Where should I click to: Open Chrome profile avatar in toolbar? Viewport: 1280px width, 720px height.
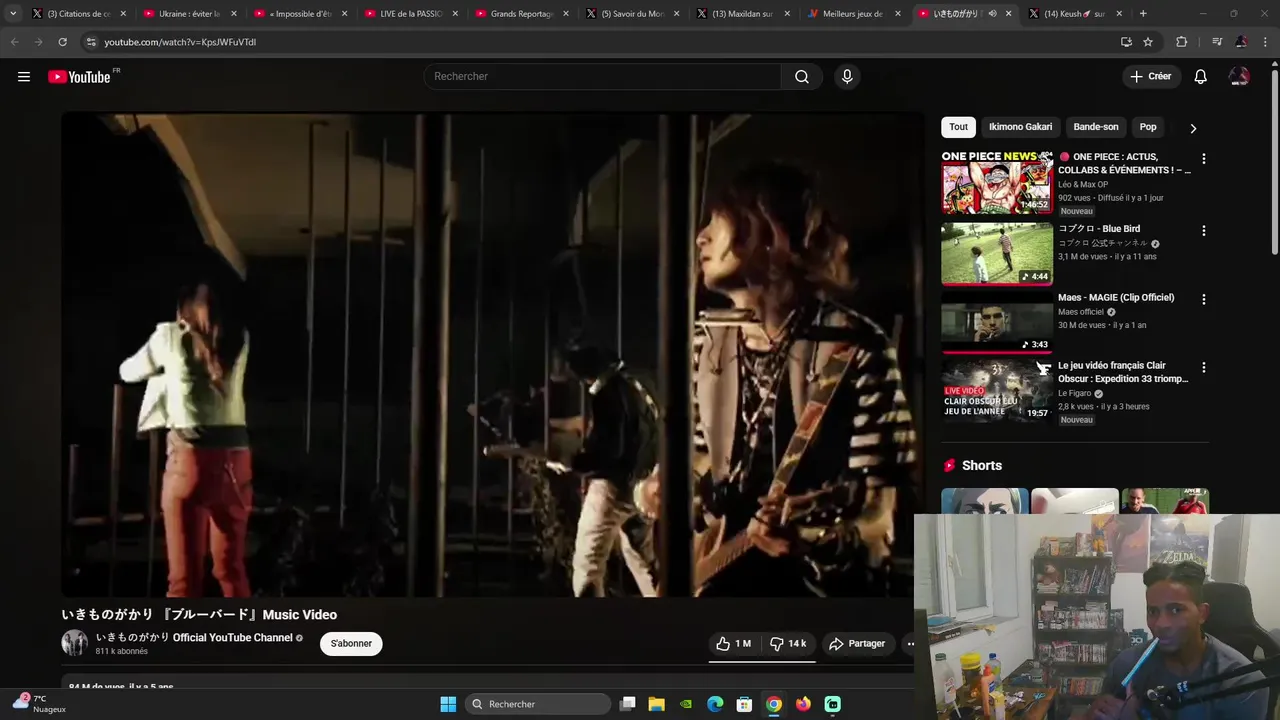(x=1241, y=42)
